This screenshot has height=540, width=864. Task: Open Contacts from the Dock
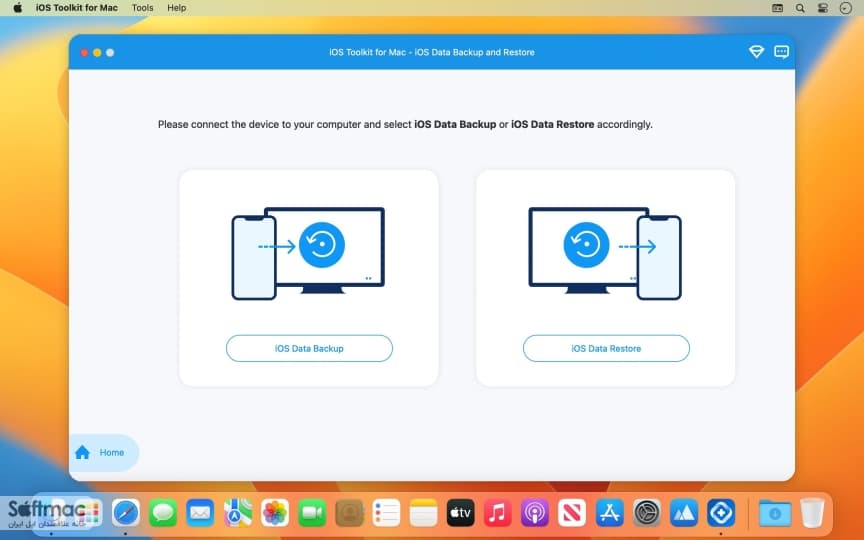(349, 513)
